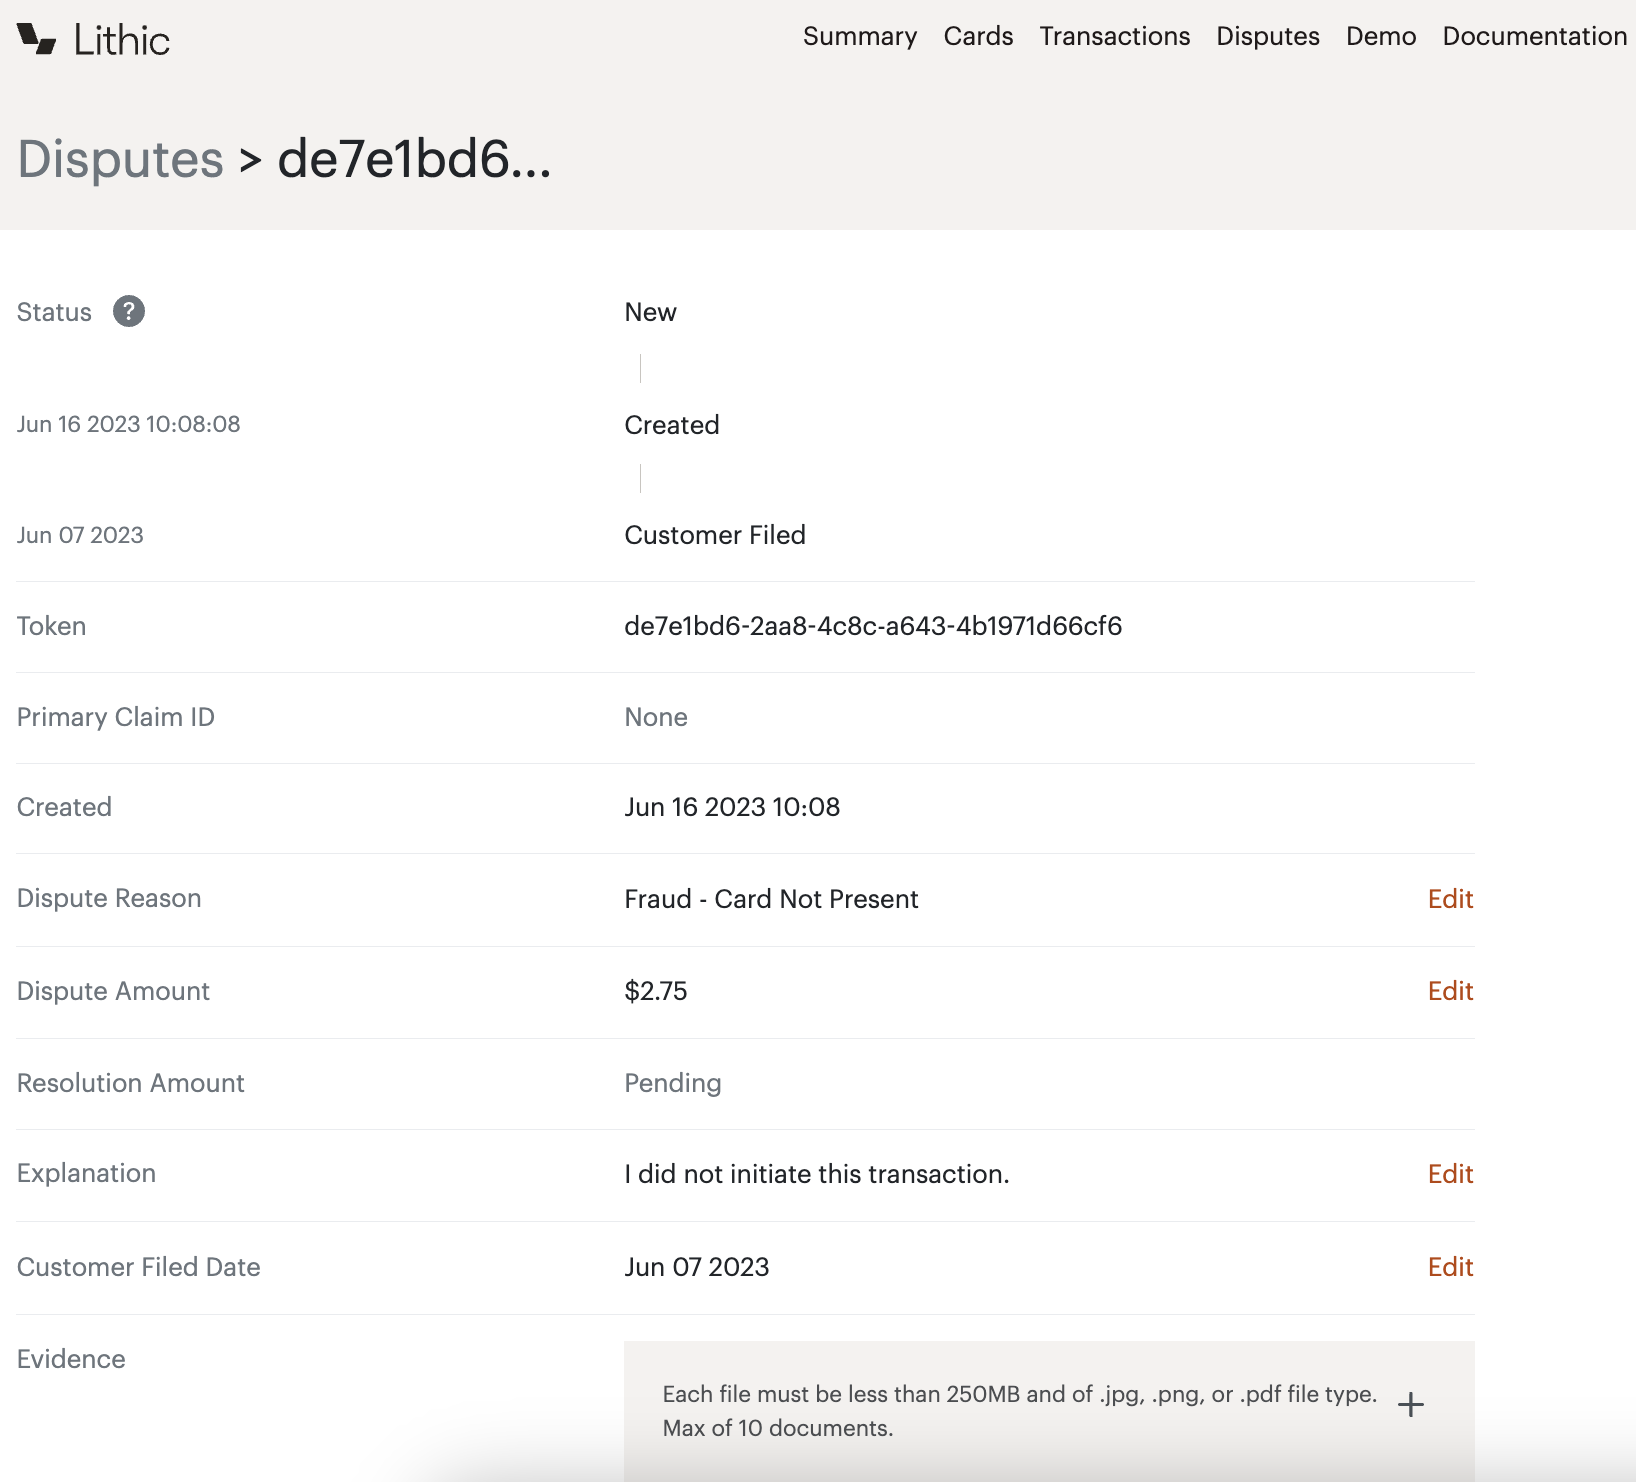Open the Summary navigation item

(860, 36)
